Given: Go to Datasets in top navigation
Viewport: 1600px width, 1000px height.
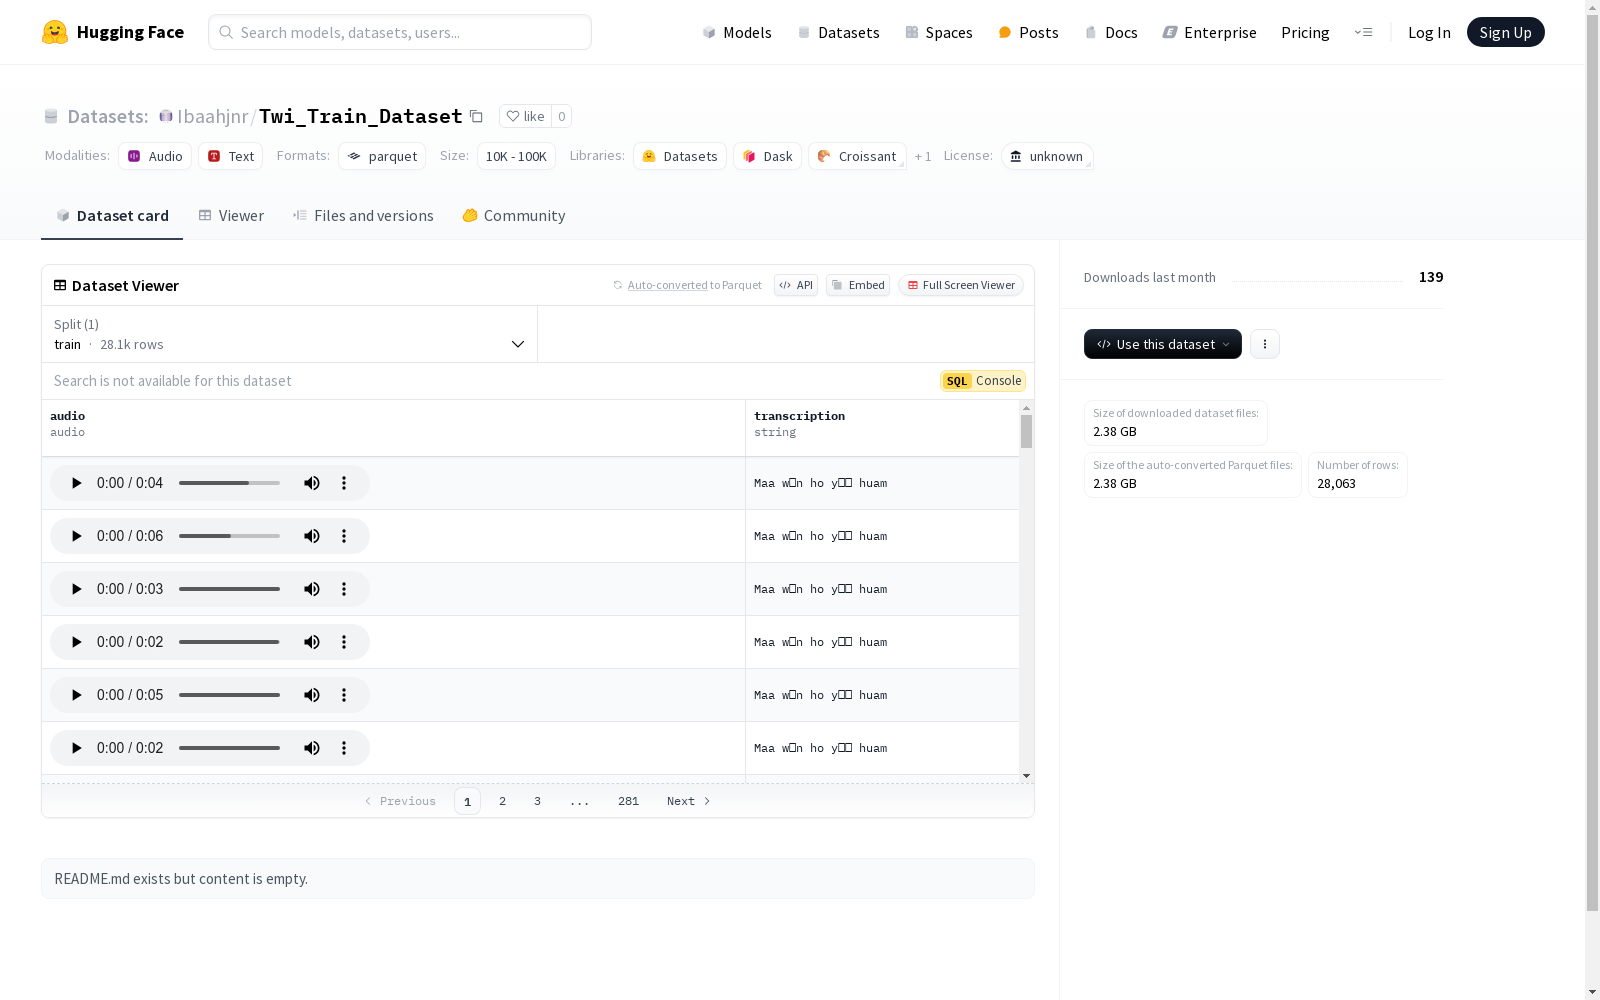Looking at the screenshot, I should (x=838, y=32).
